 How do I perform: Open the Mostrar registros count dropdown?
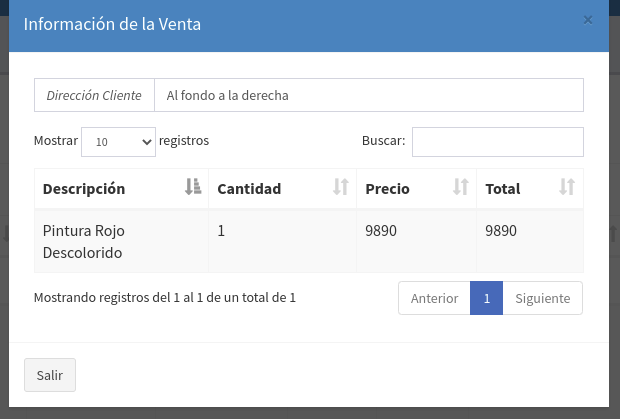(118, 142)
